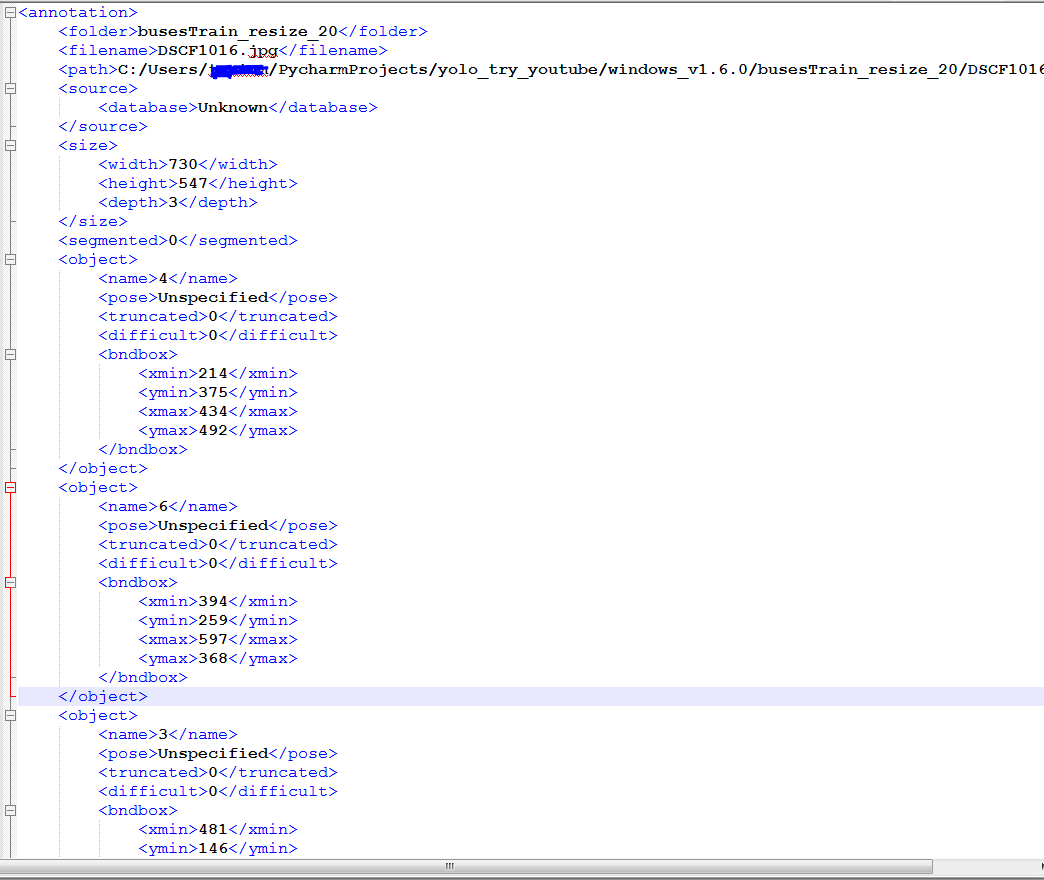
Task: Click the ymax 368 line
Action: tap(218, 658)
